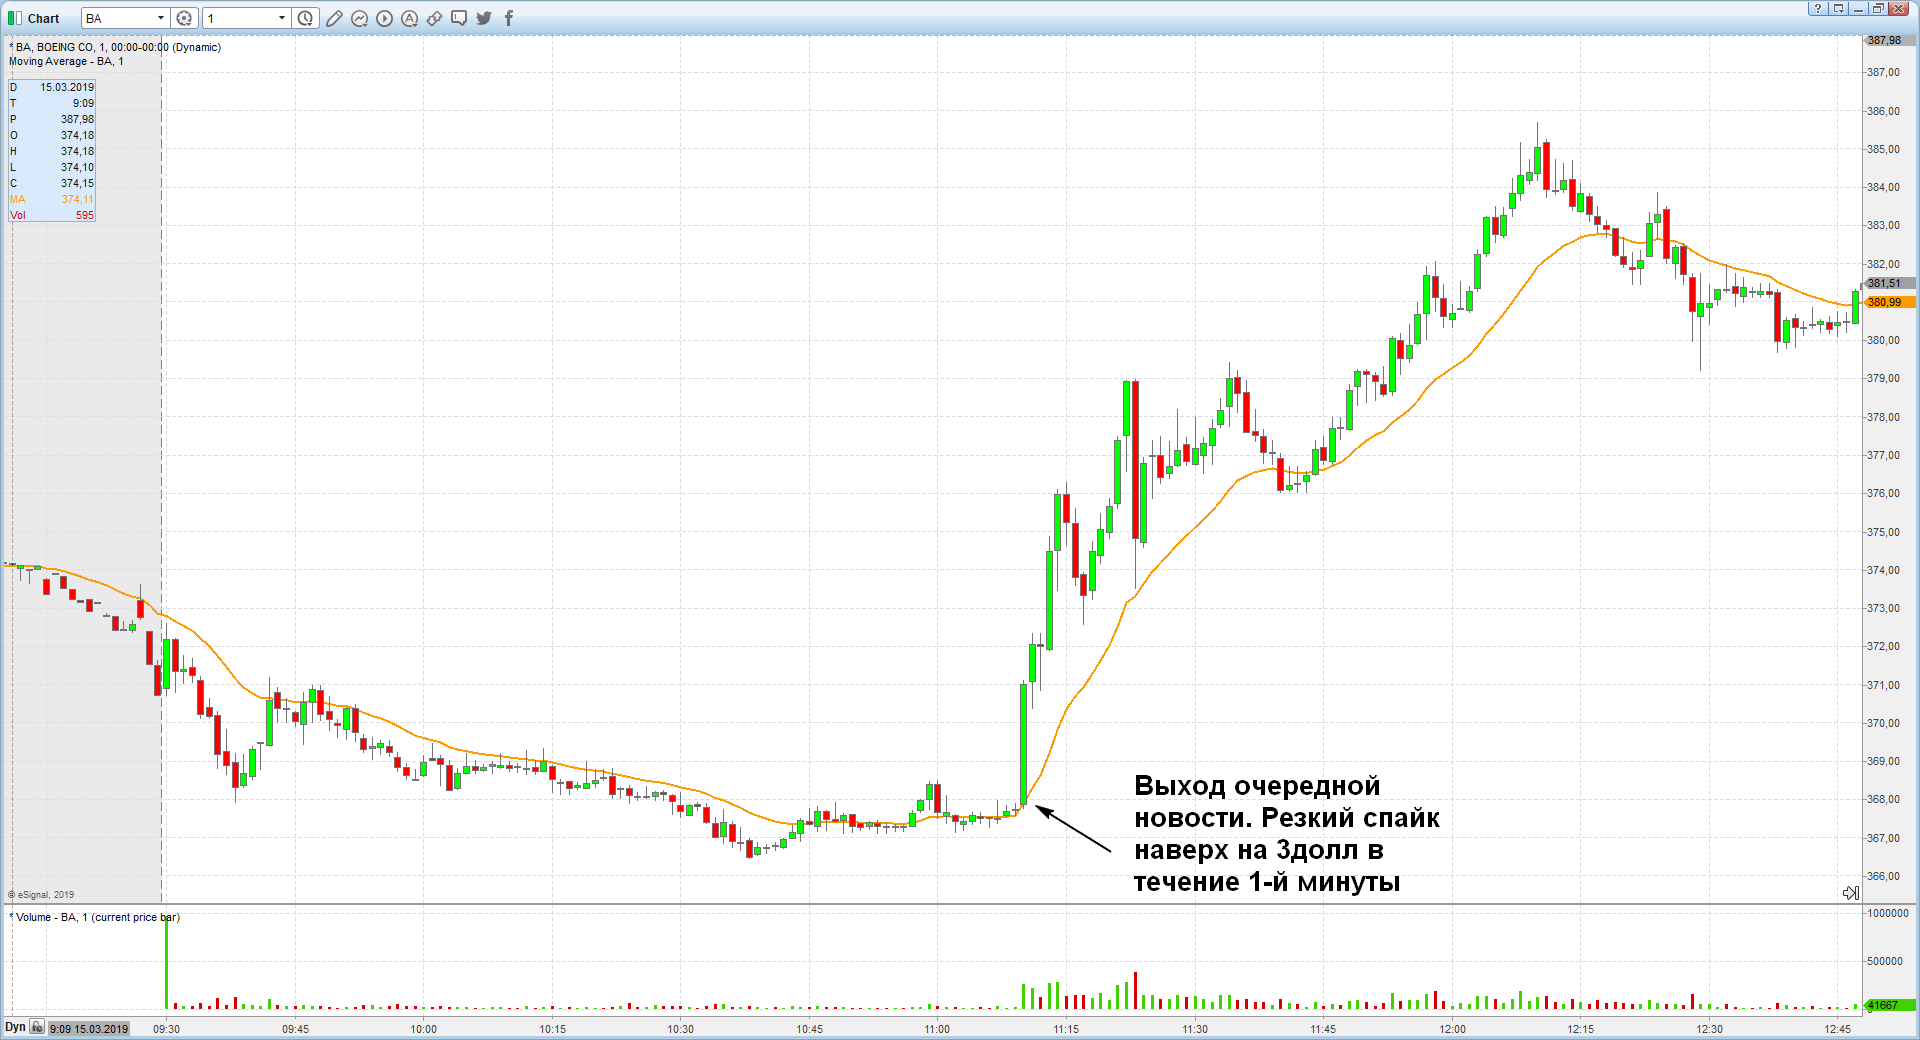
Task: Open the alerts 'A' circle icon
Action: pyautogui.click(x=409, y=18)
